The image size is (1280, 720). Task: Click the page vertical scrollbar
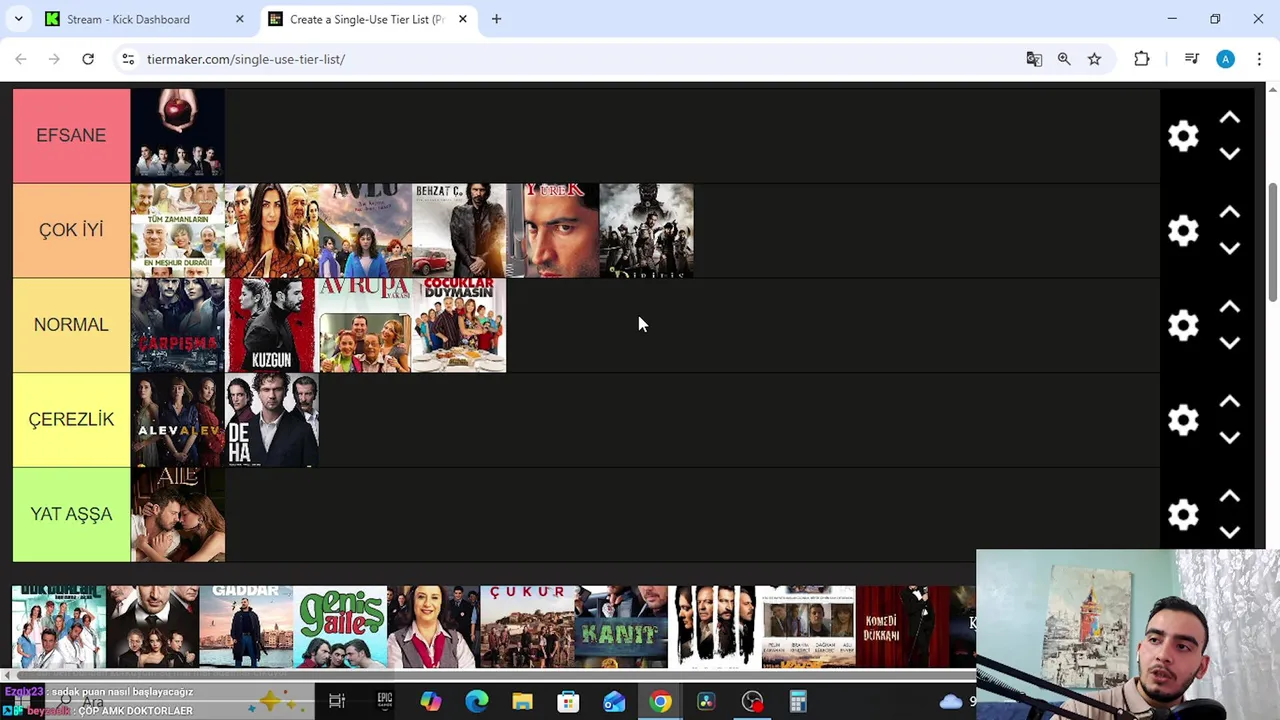pos(1273,240)
